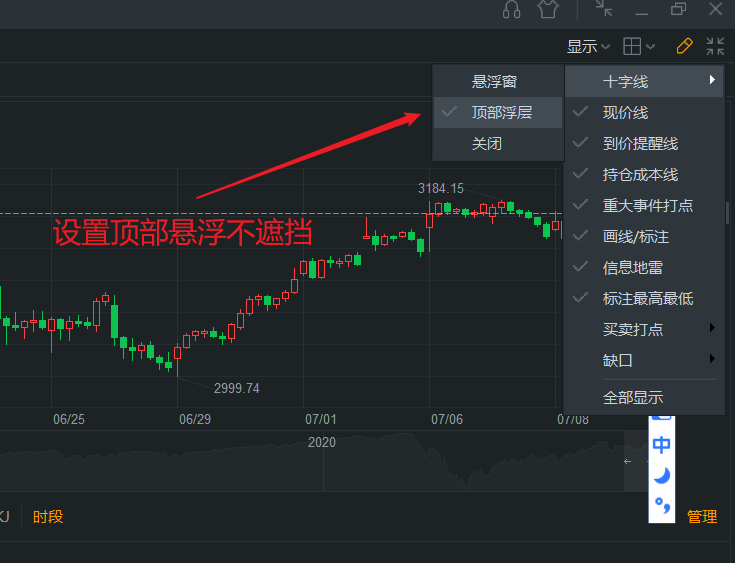735x563 pixels.
Task: Click the 07/06 date label
Action: (x=447, y=419)
